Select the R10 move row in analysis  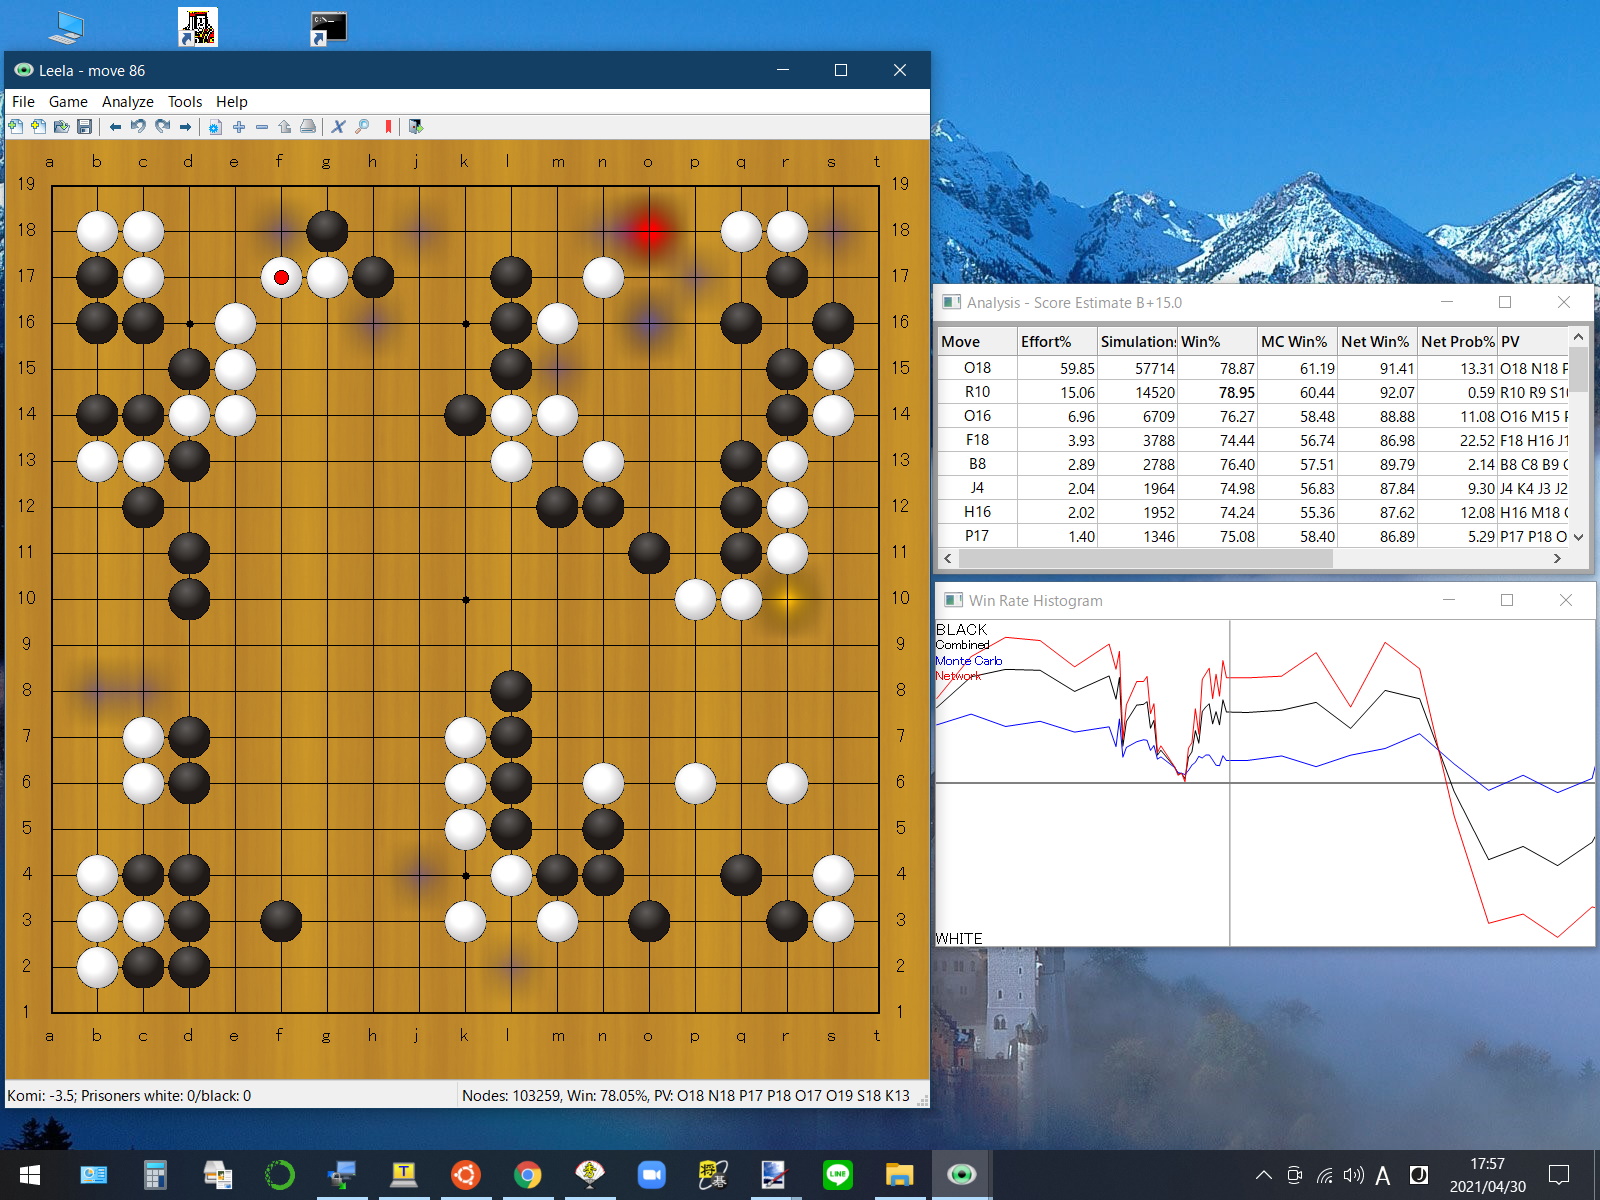pyautogui.click(x=977, y=393)
